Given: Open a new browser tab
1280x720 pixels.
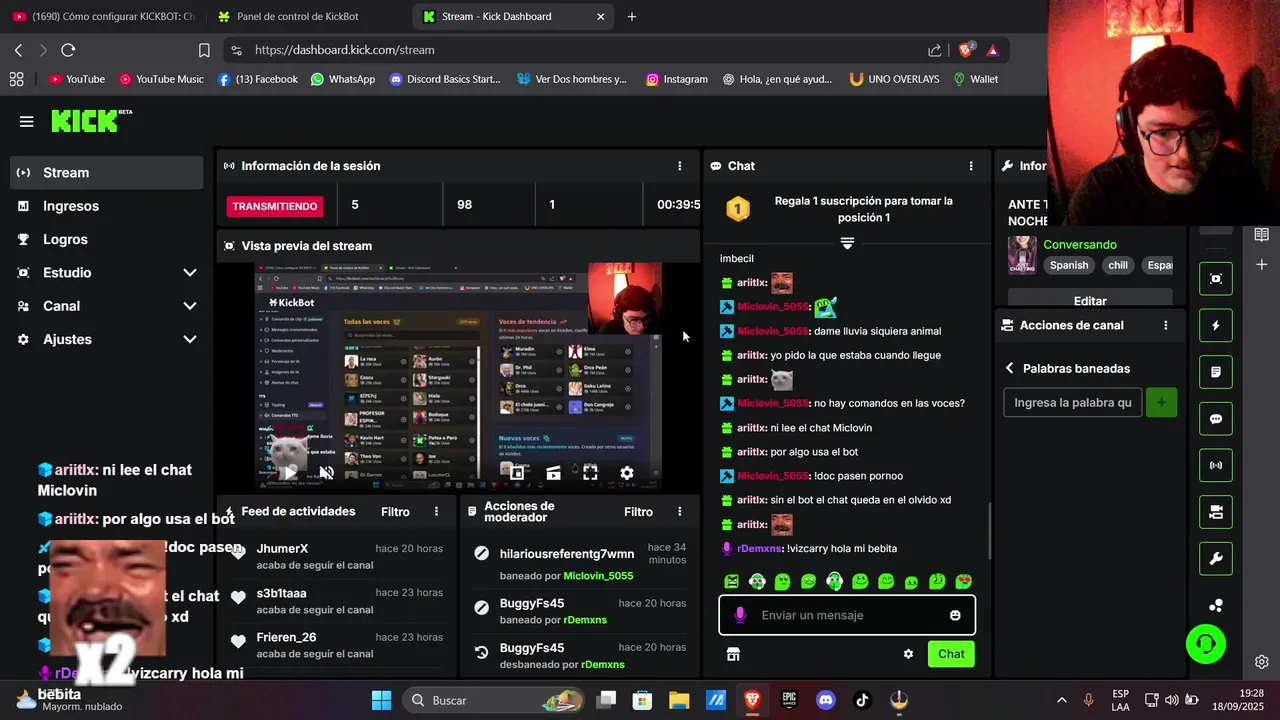Looking at the screenshot, I should coord(631,16).
